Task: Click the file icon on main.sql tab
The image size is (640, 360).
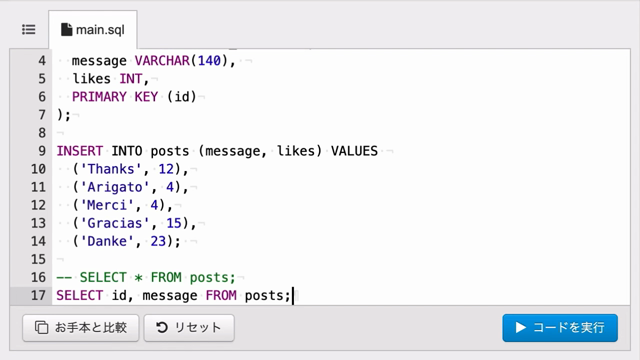Action: click(66, 29)
